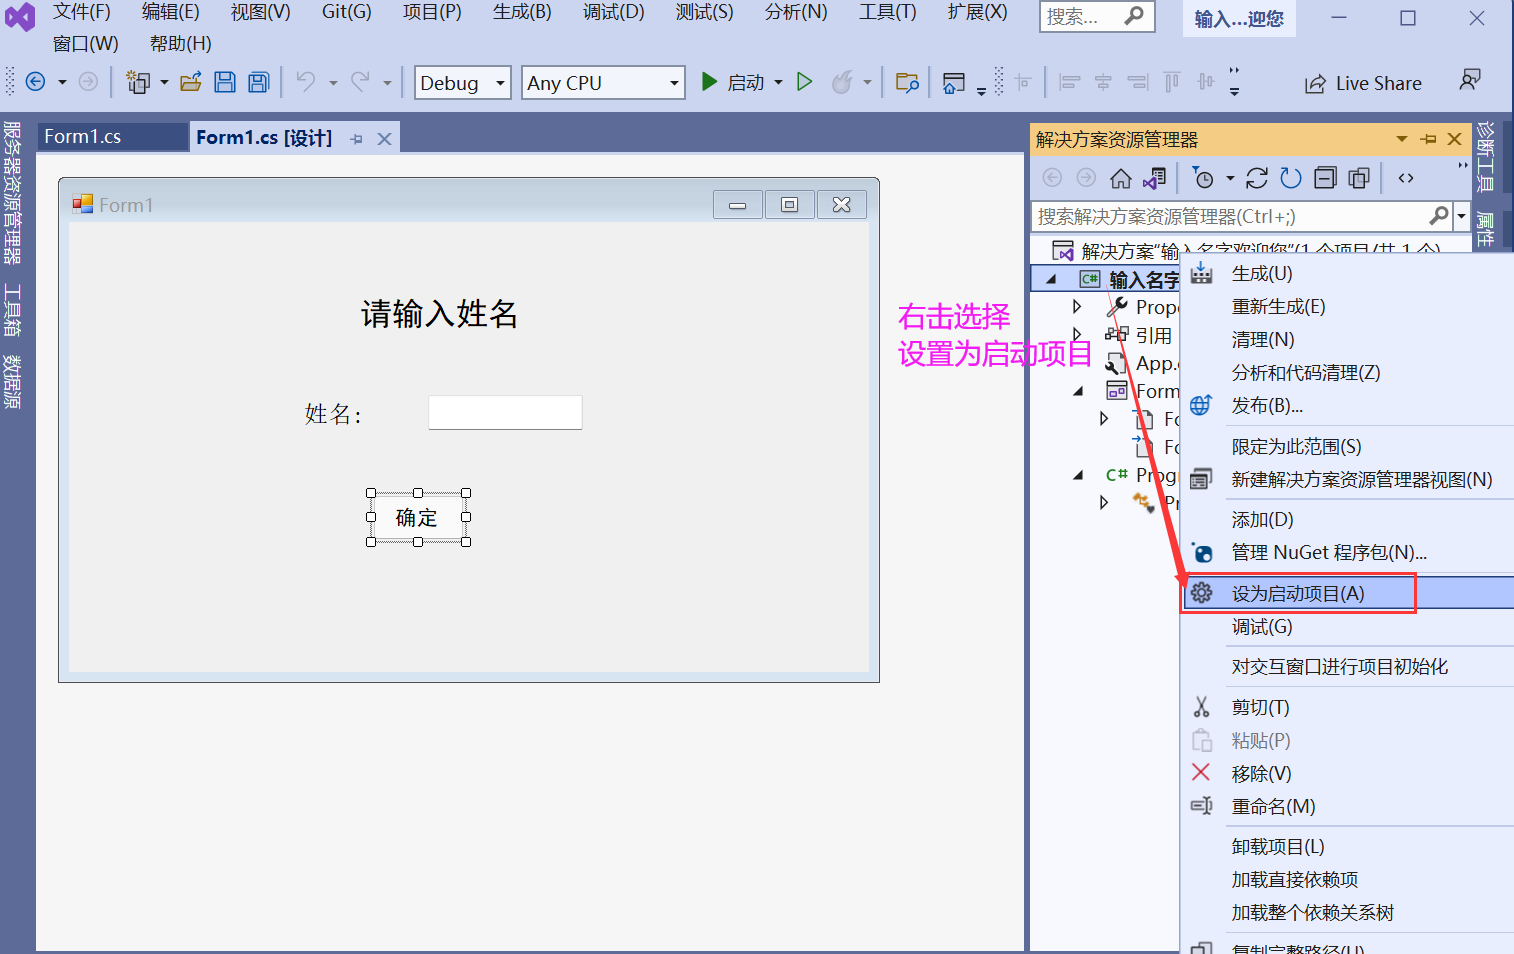
Task: Select 设为启动项目(A) in context menu
Action: point(1297,594)
